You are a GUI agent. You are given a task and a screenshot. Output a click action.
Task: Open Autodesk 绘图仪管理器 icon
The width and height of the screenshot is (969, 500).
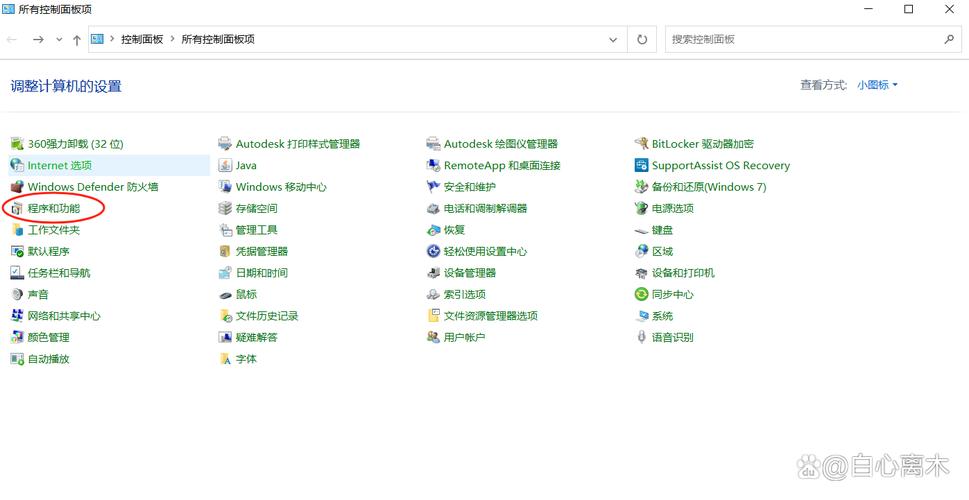click(x=433, y=144)
